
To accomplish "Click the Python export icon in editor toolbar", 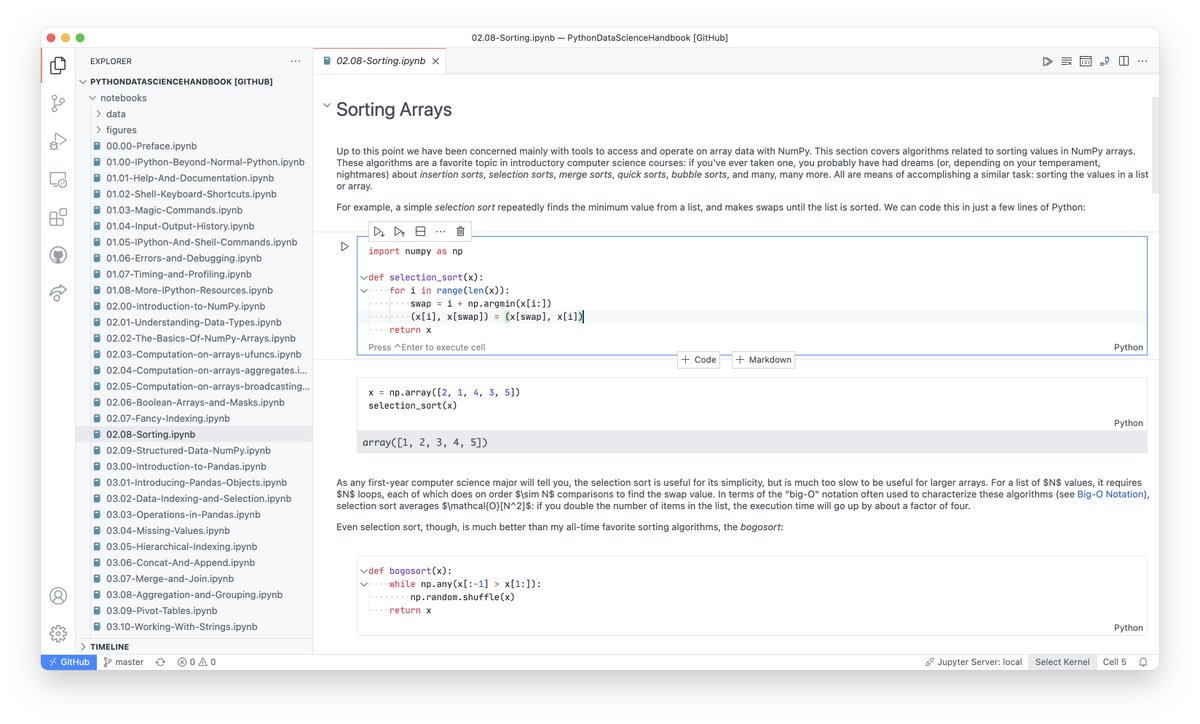I will pos(1105,61).
